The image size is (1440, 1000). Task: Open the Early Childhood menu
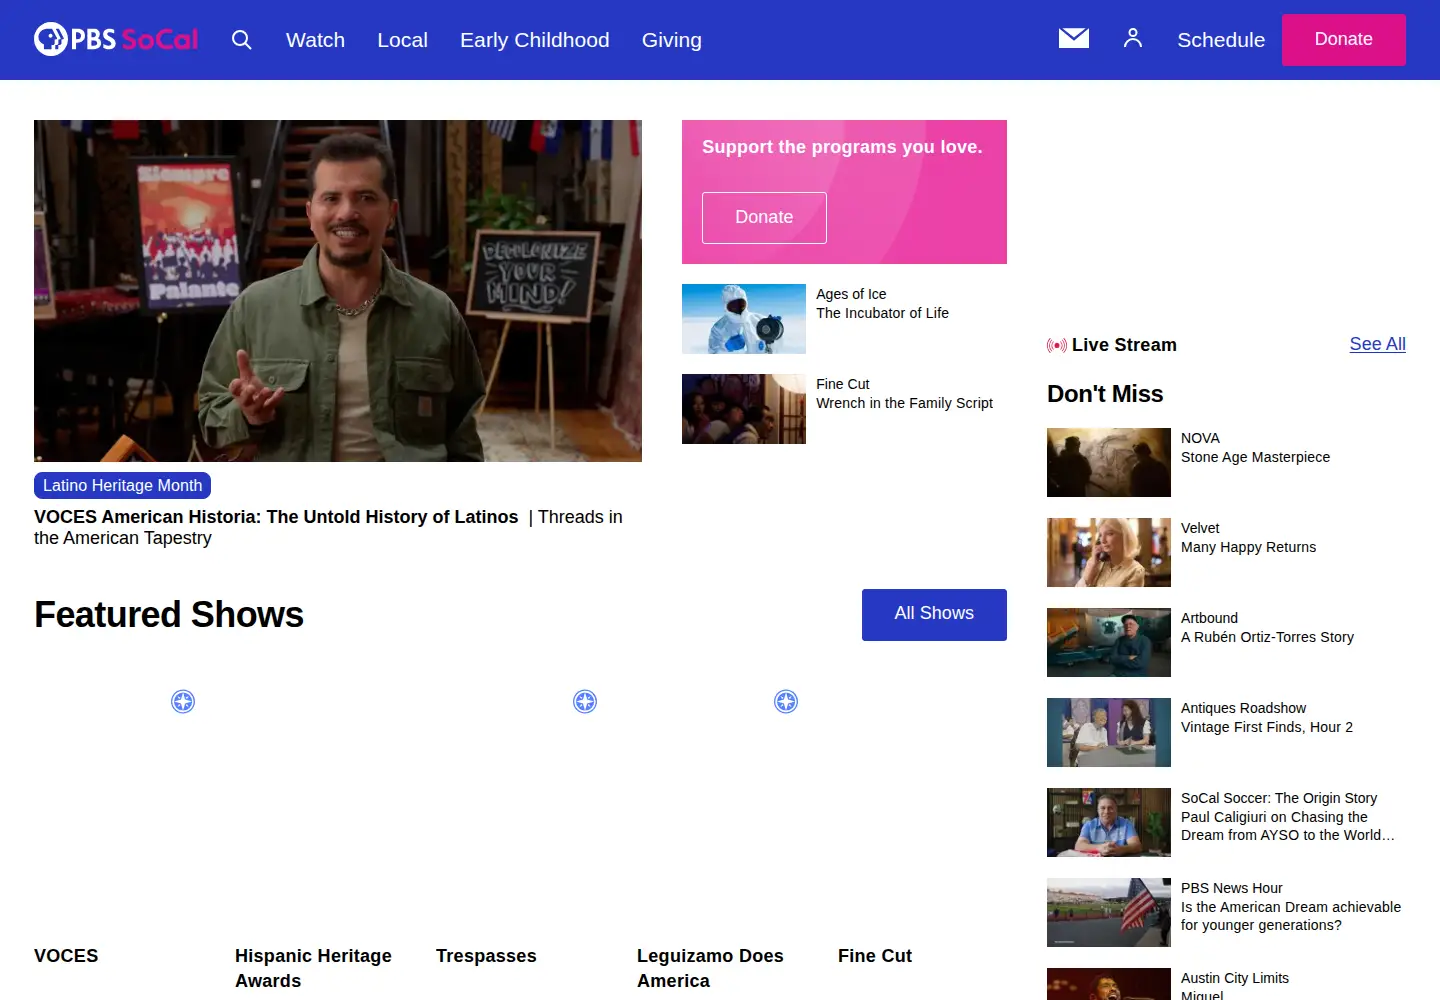[x=534, y=40]
